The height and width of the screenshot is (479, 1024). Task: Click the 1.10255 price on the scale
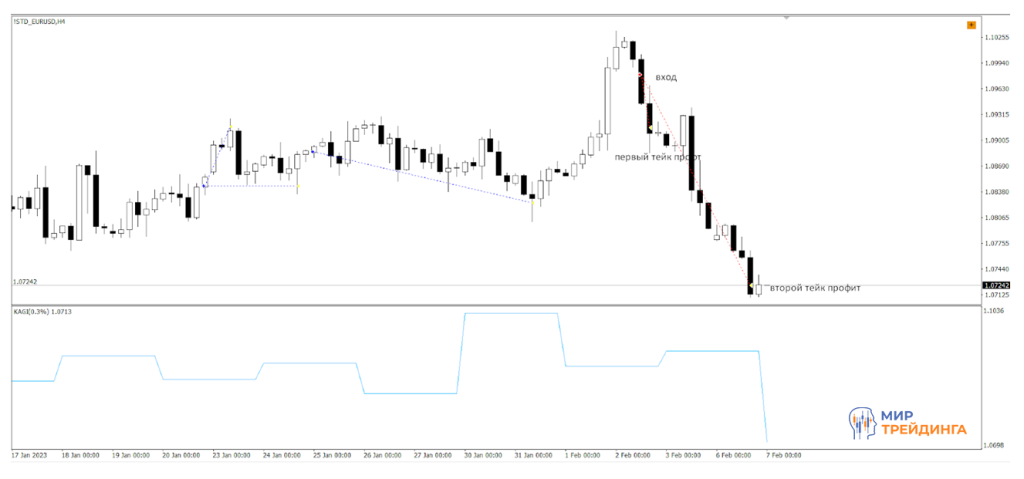[x=996, y=38]
